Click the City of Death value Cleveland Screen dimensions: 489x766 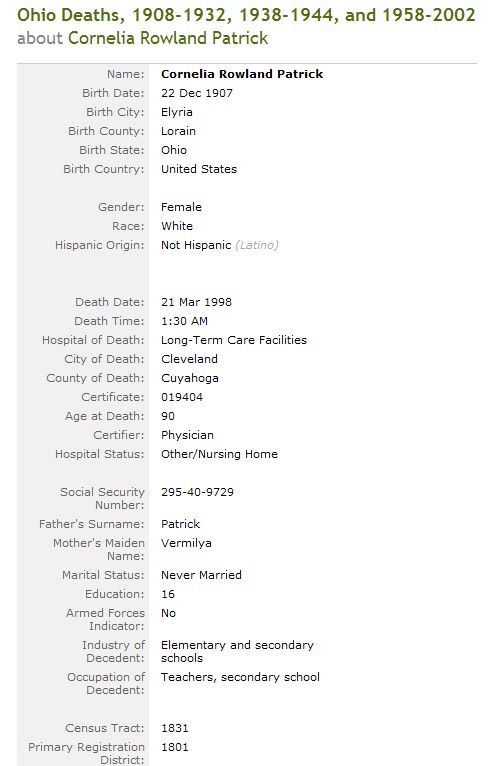coord(190,359)
